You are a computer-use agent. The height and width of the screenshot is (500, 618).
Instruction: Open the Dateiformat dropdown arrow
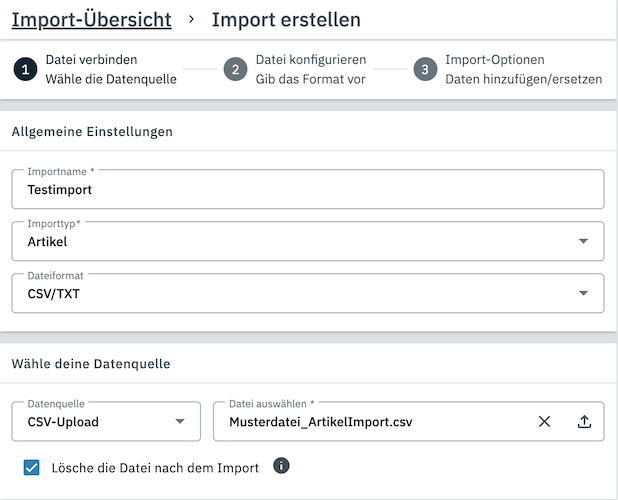coord(583,293)
